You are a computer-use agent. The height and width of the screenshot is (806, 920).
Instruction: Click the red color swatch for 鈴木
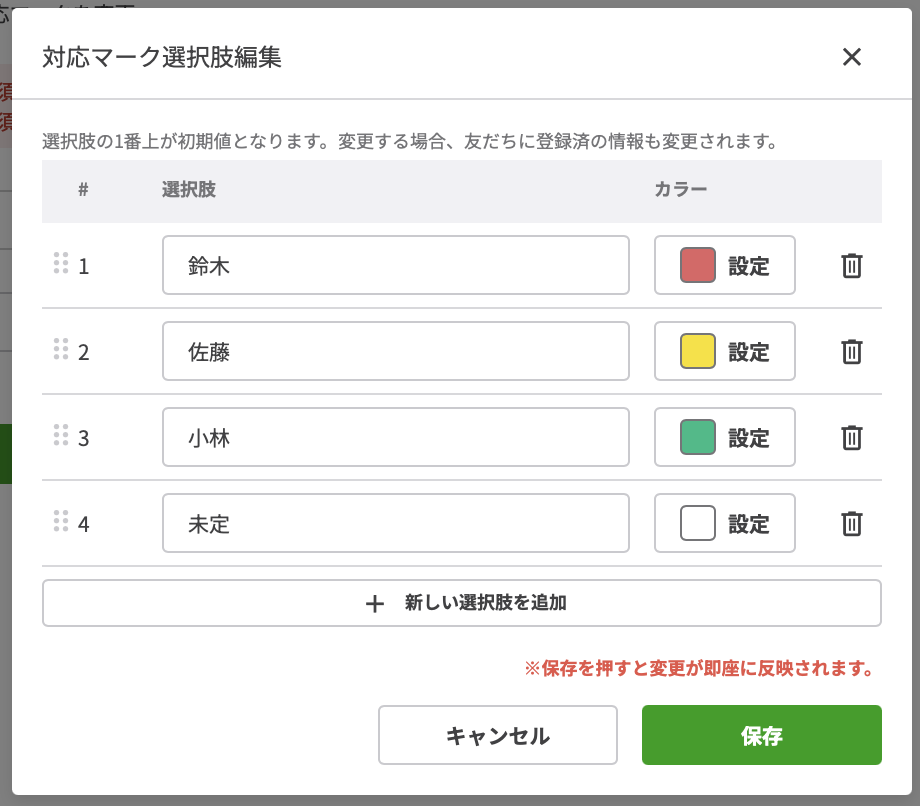(697, 266)
